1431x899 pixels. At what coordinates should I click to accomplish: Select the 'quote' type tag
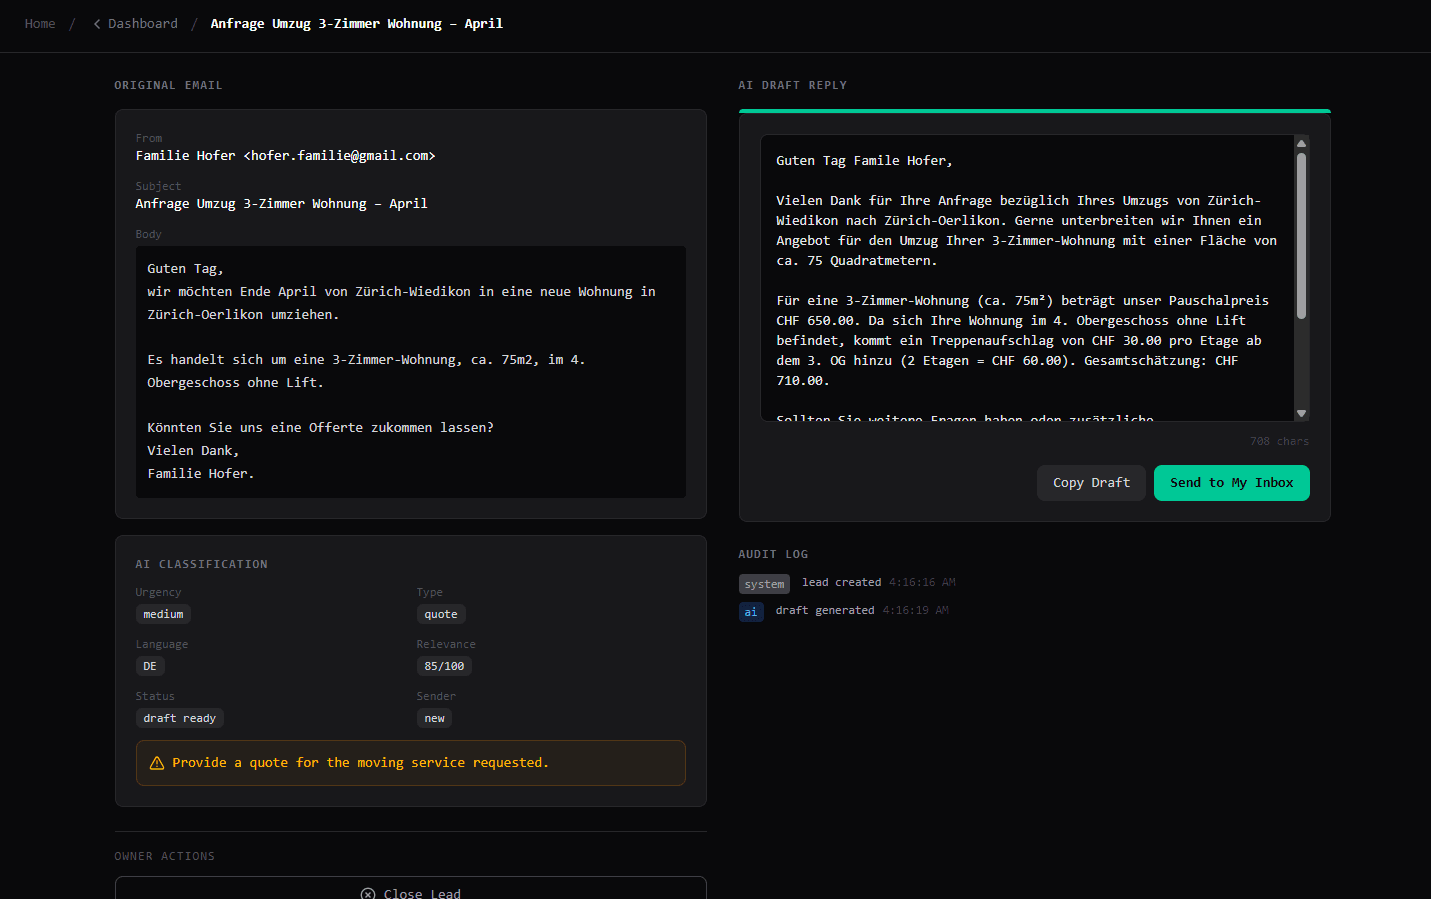click(441, 615)
